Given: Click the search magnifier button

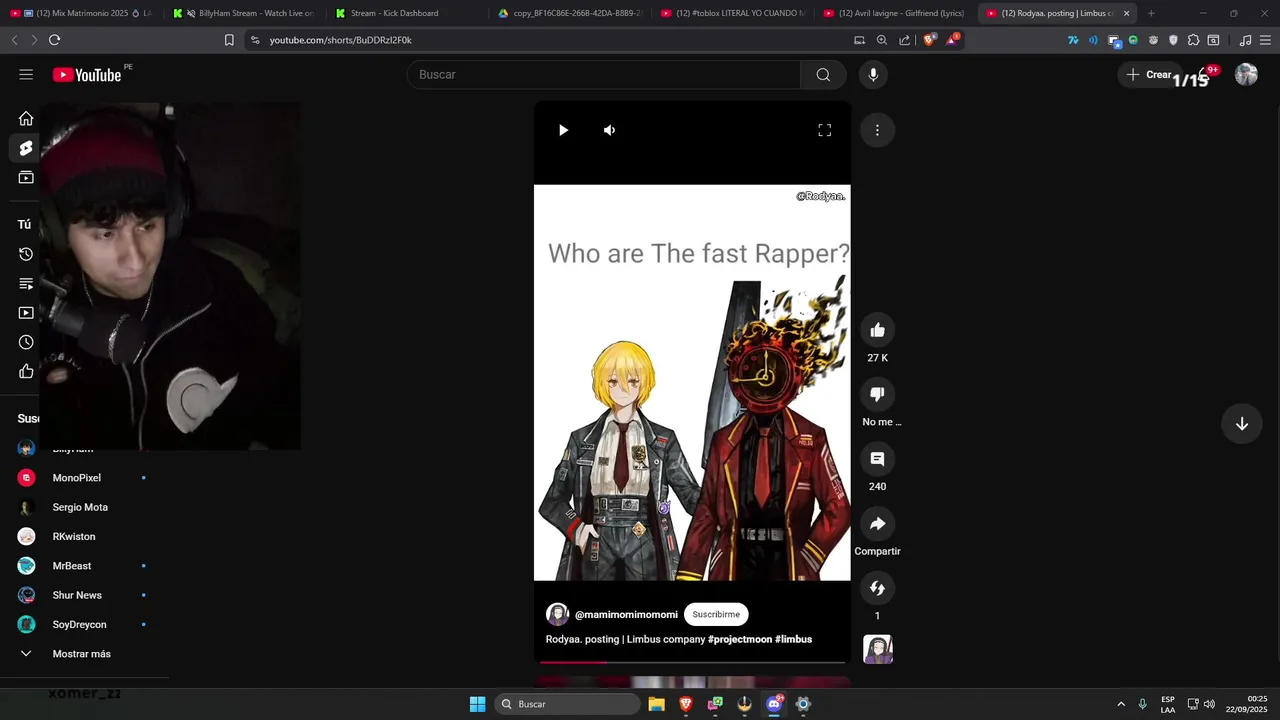Looking at the screenshot, I should [x=823, y=75].
